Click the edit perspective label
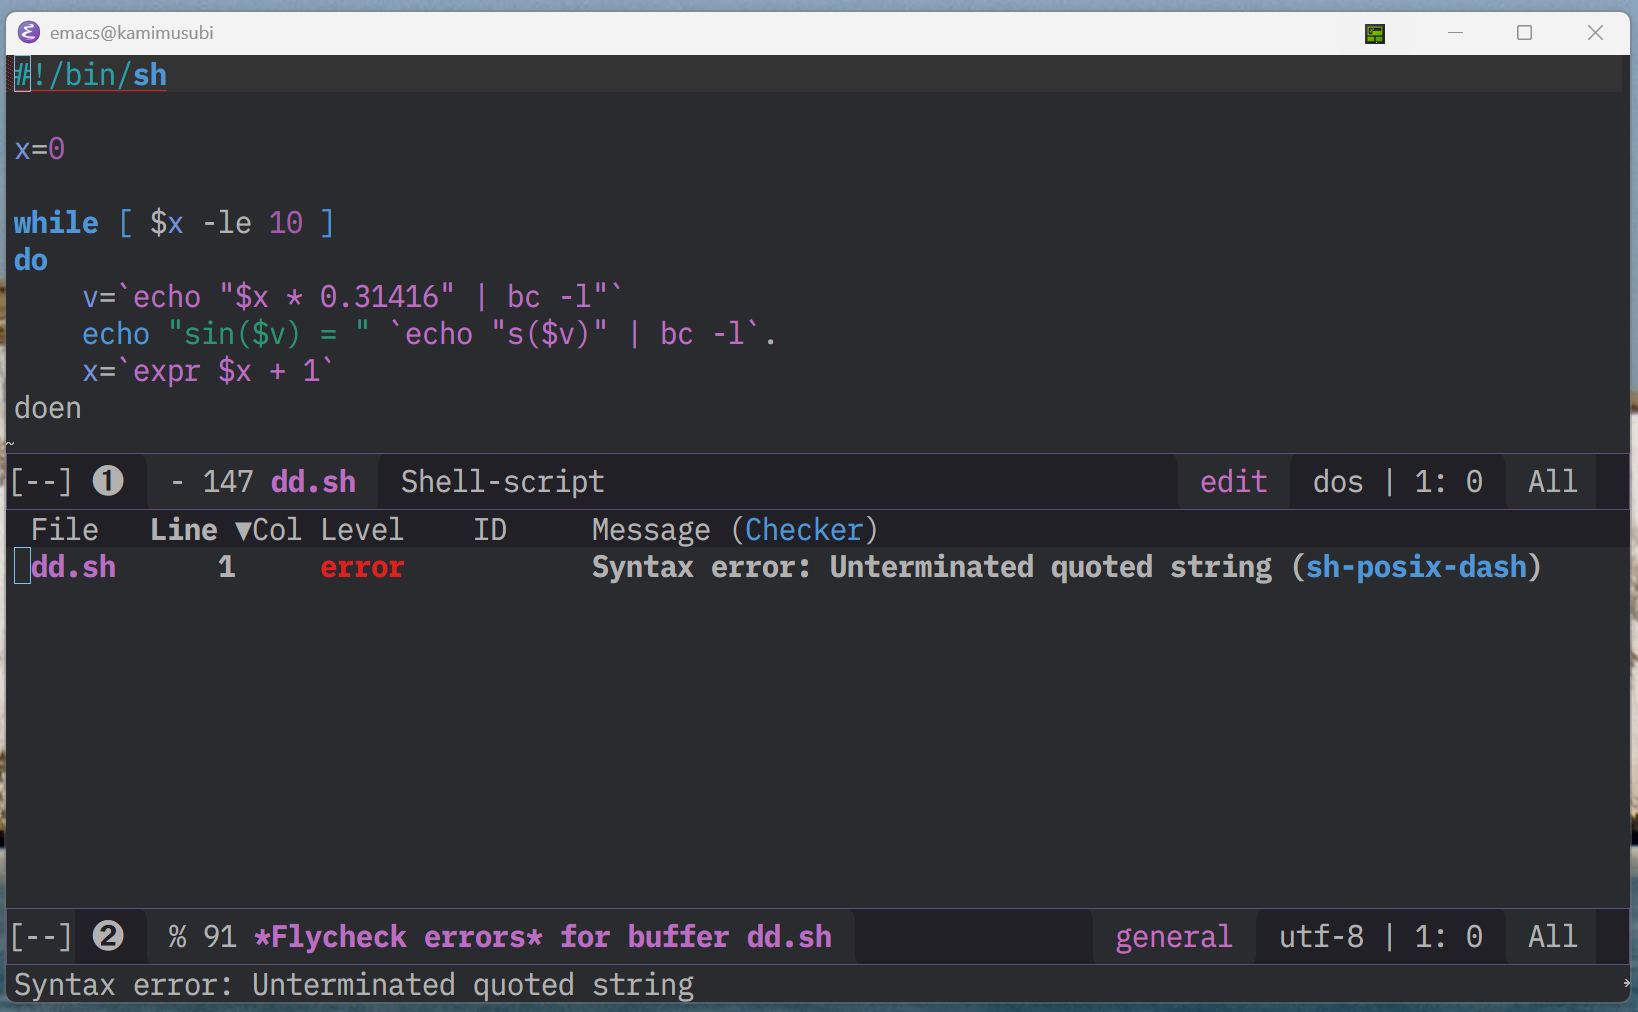The height and width of the screenshot is (1012, 1638). [x=1233, y=482]
